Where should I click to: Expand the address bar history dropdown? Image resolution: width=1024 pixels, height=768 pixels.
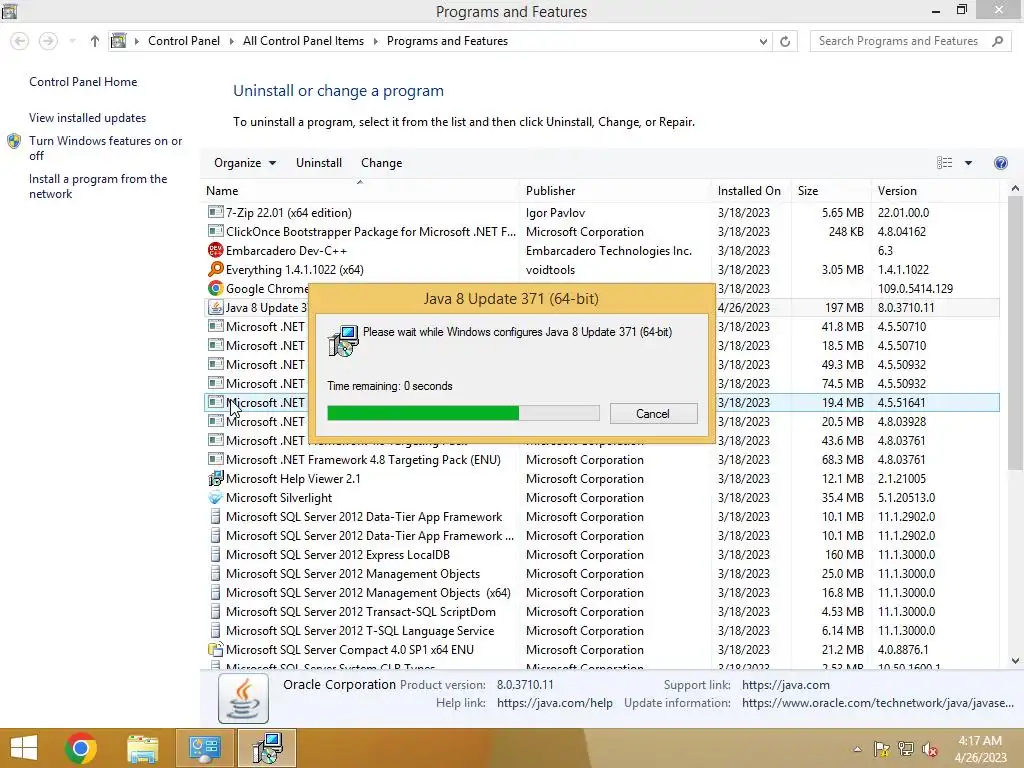(x=763, y=41)
